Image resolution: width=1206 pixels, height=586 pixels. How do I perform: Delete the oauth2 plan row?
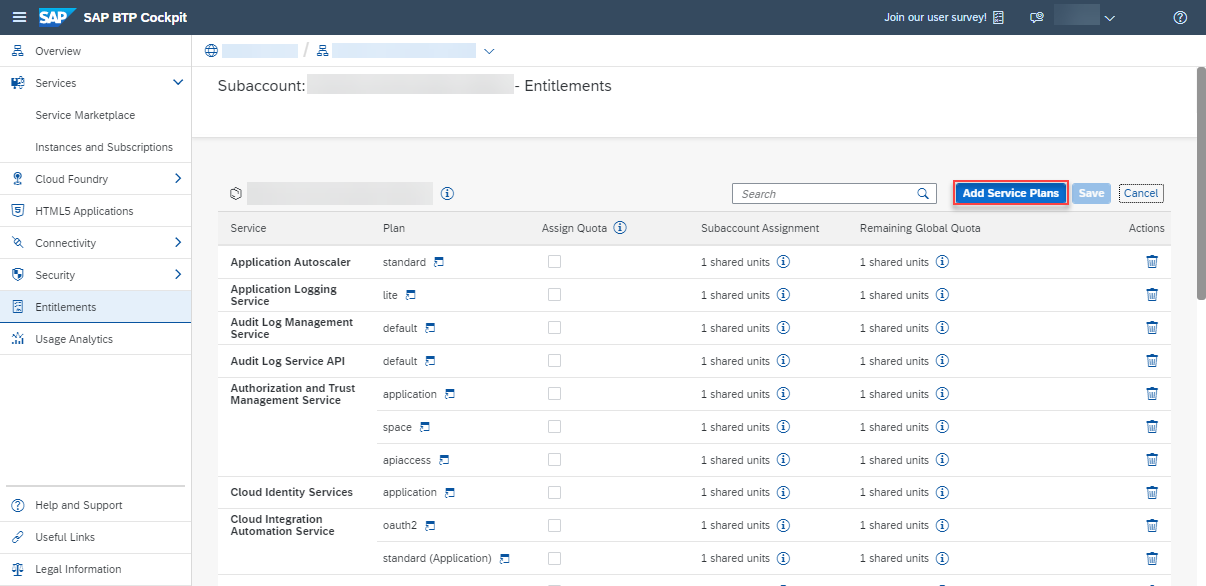1152,525
